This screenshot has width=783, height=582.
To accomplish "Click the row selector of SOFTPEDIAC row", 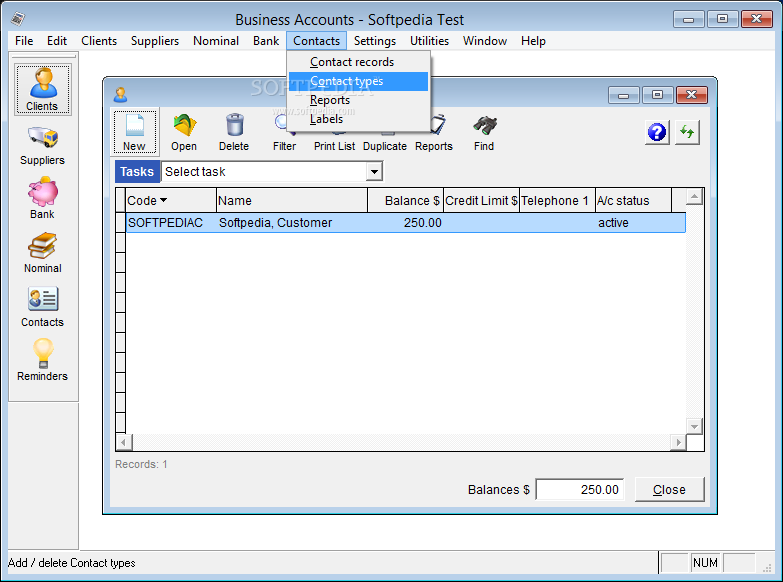I will click(120, 223).
